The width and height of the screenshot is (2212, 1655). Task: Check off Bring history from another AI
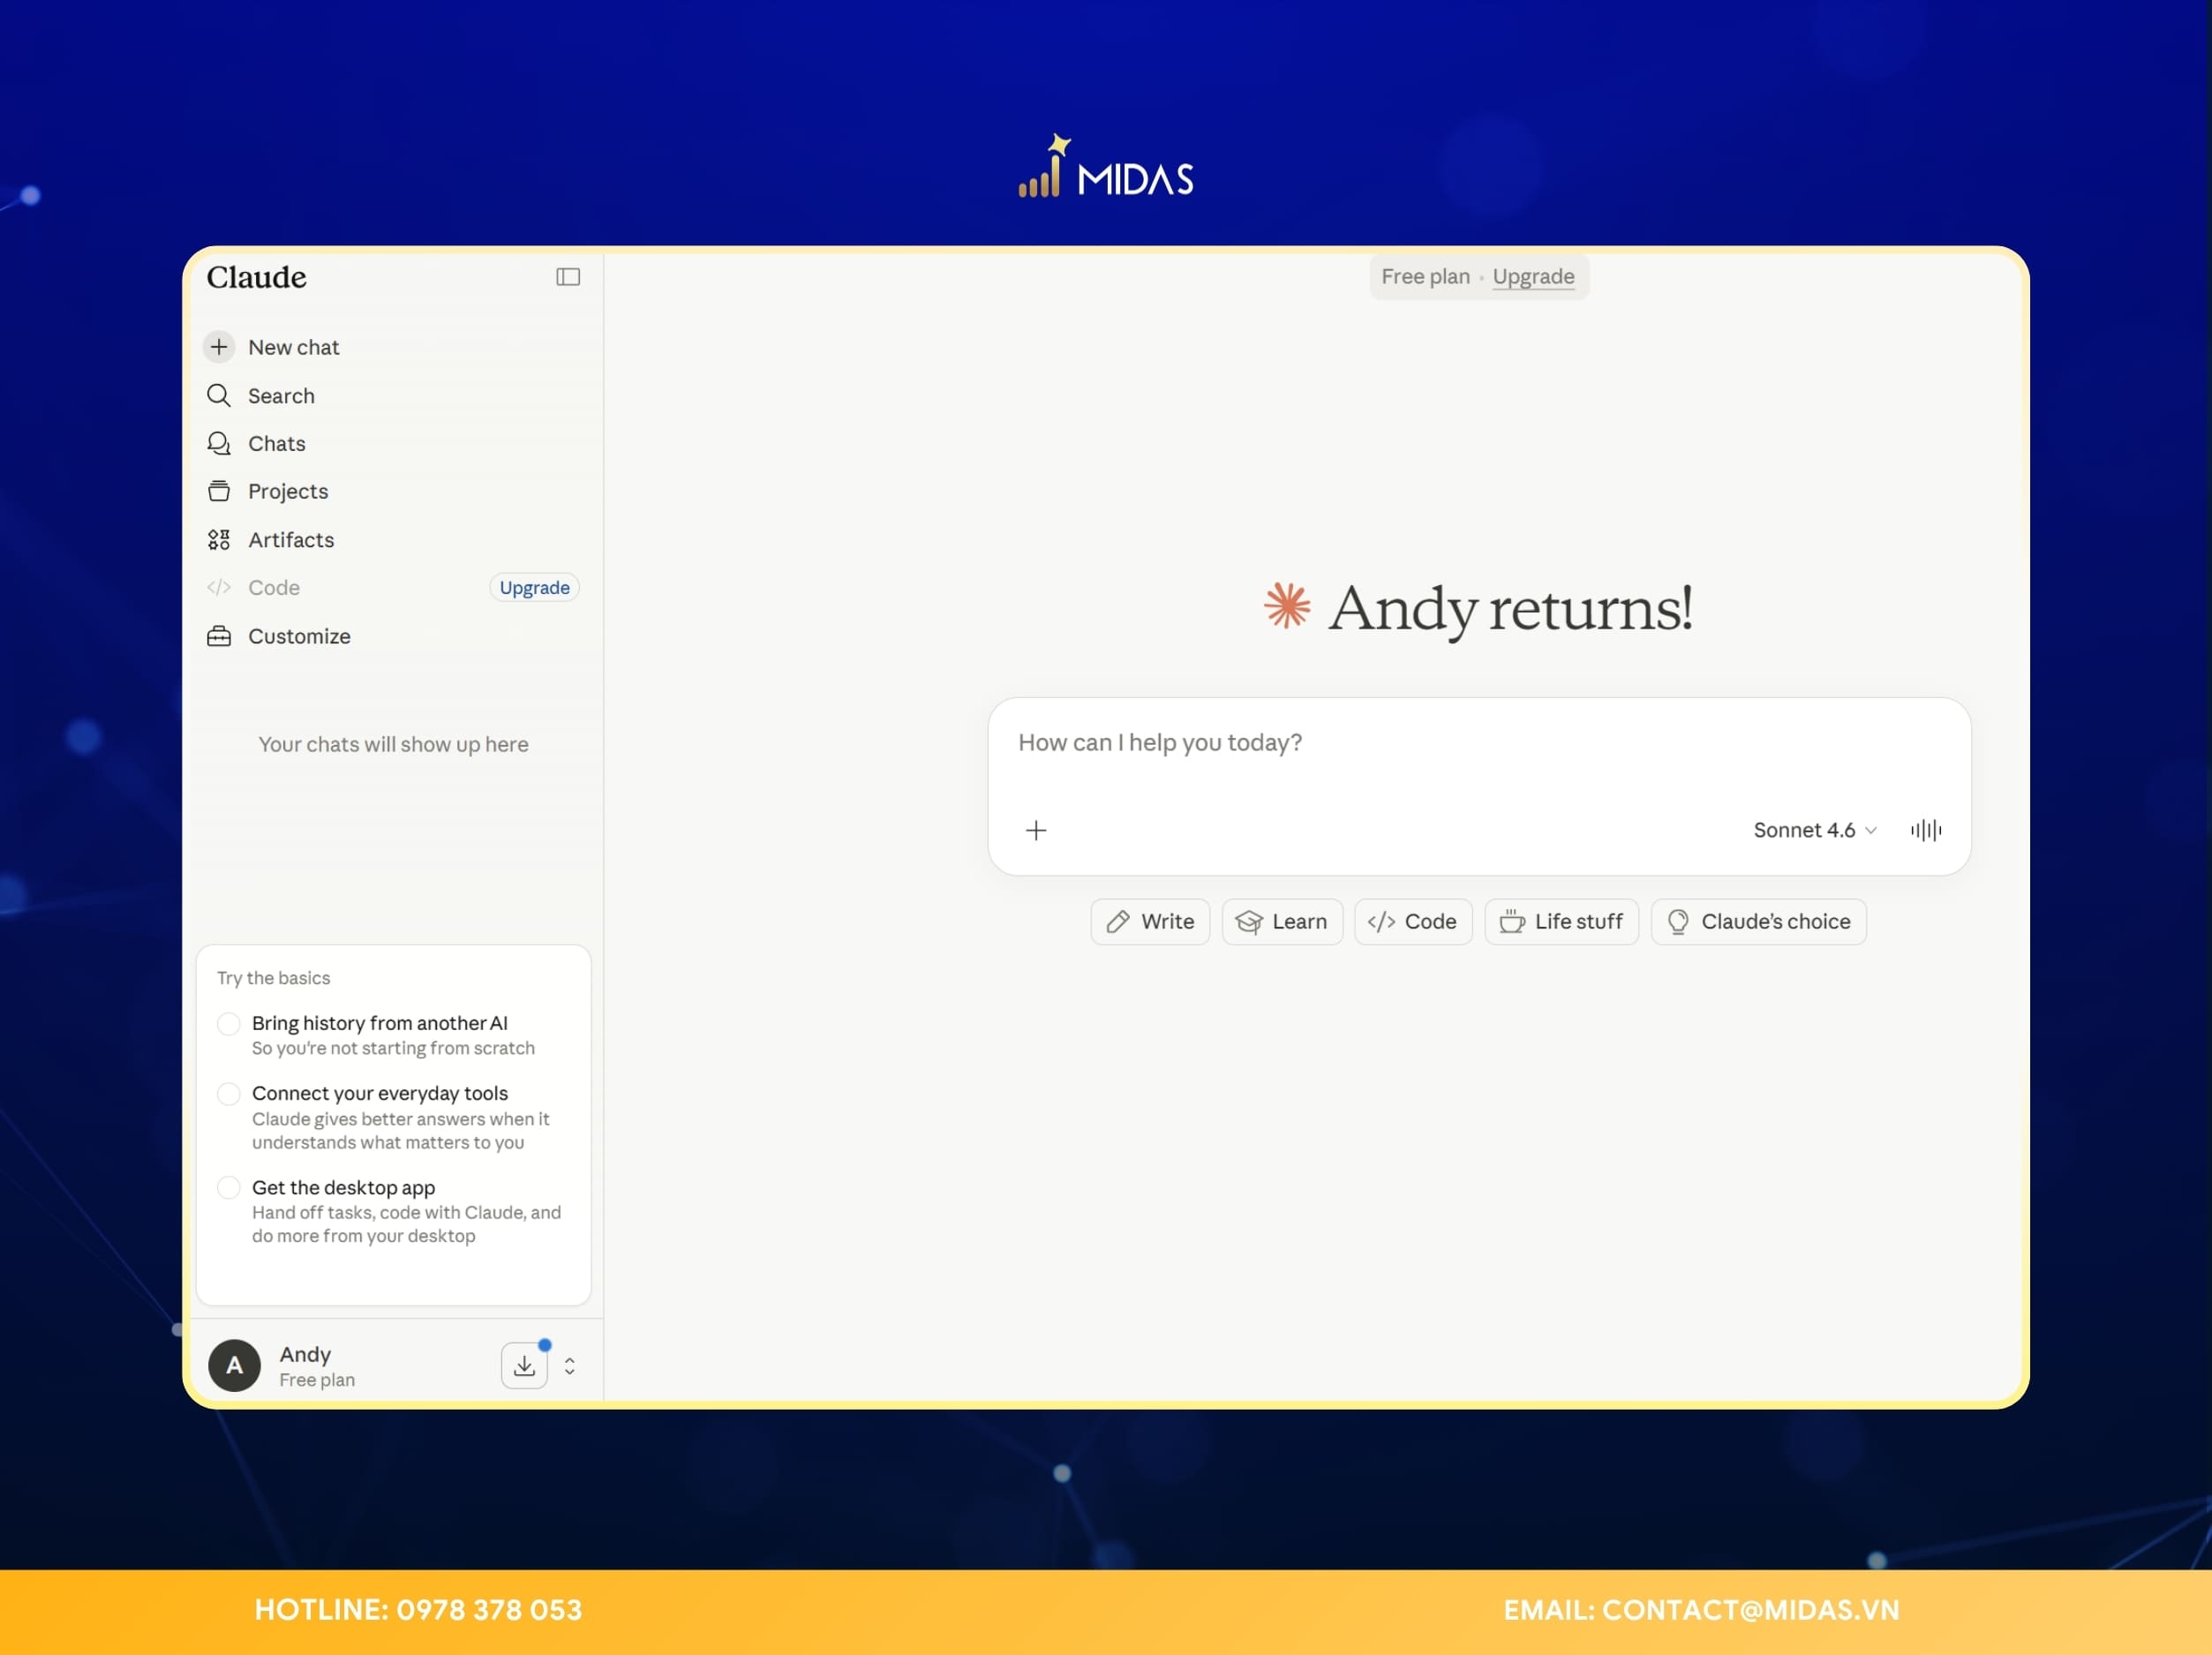point(229,1023)
